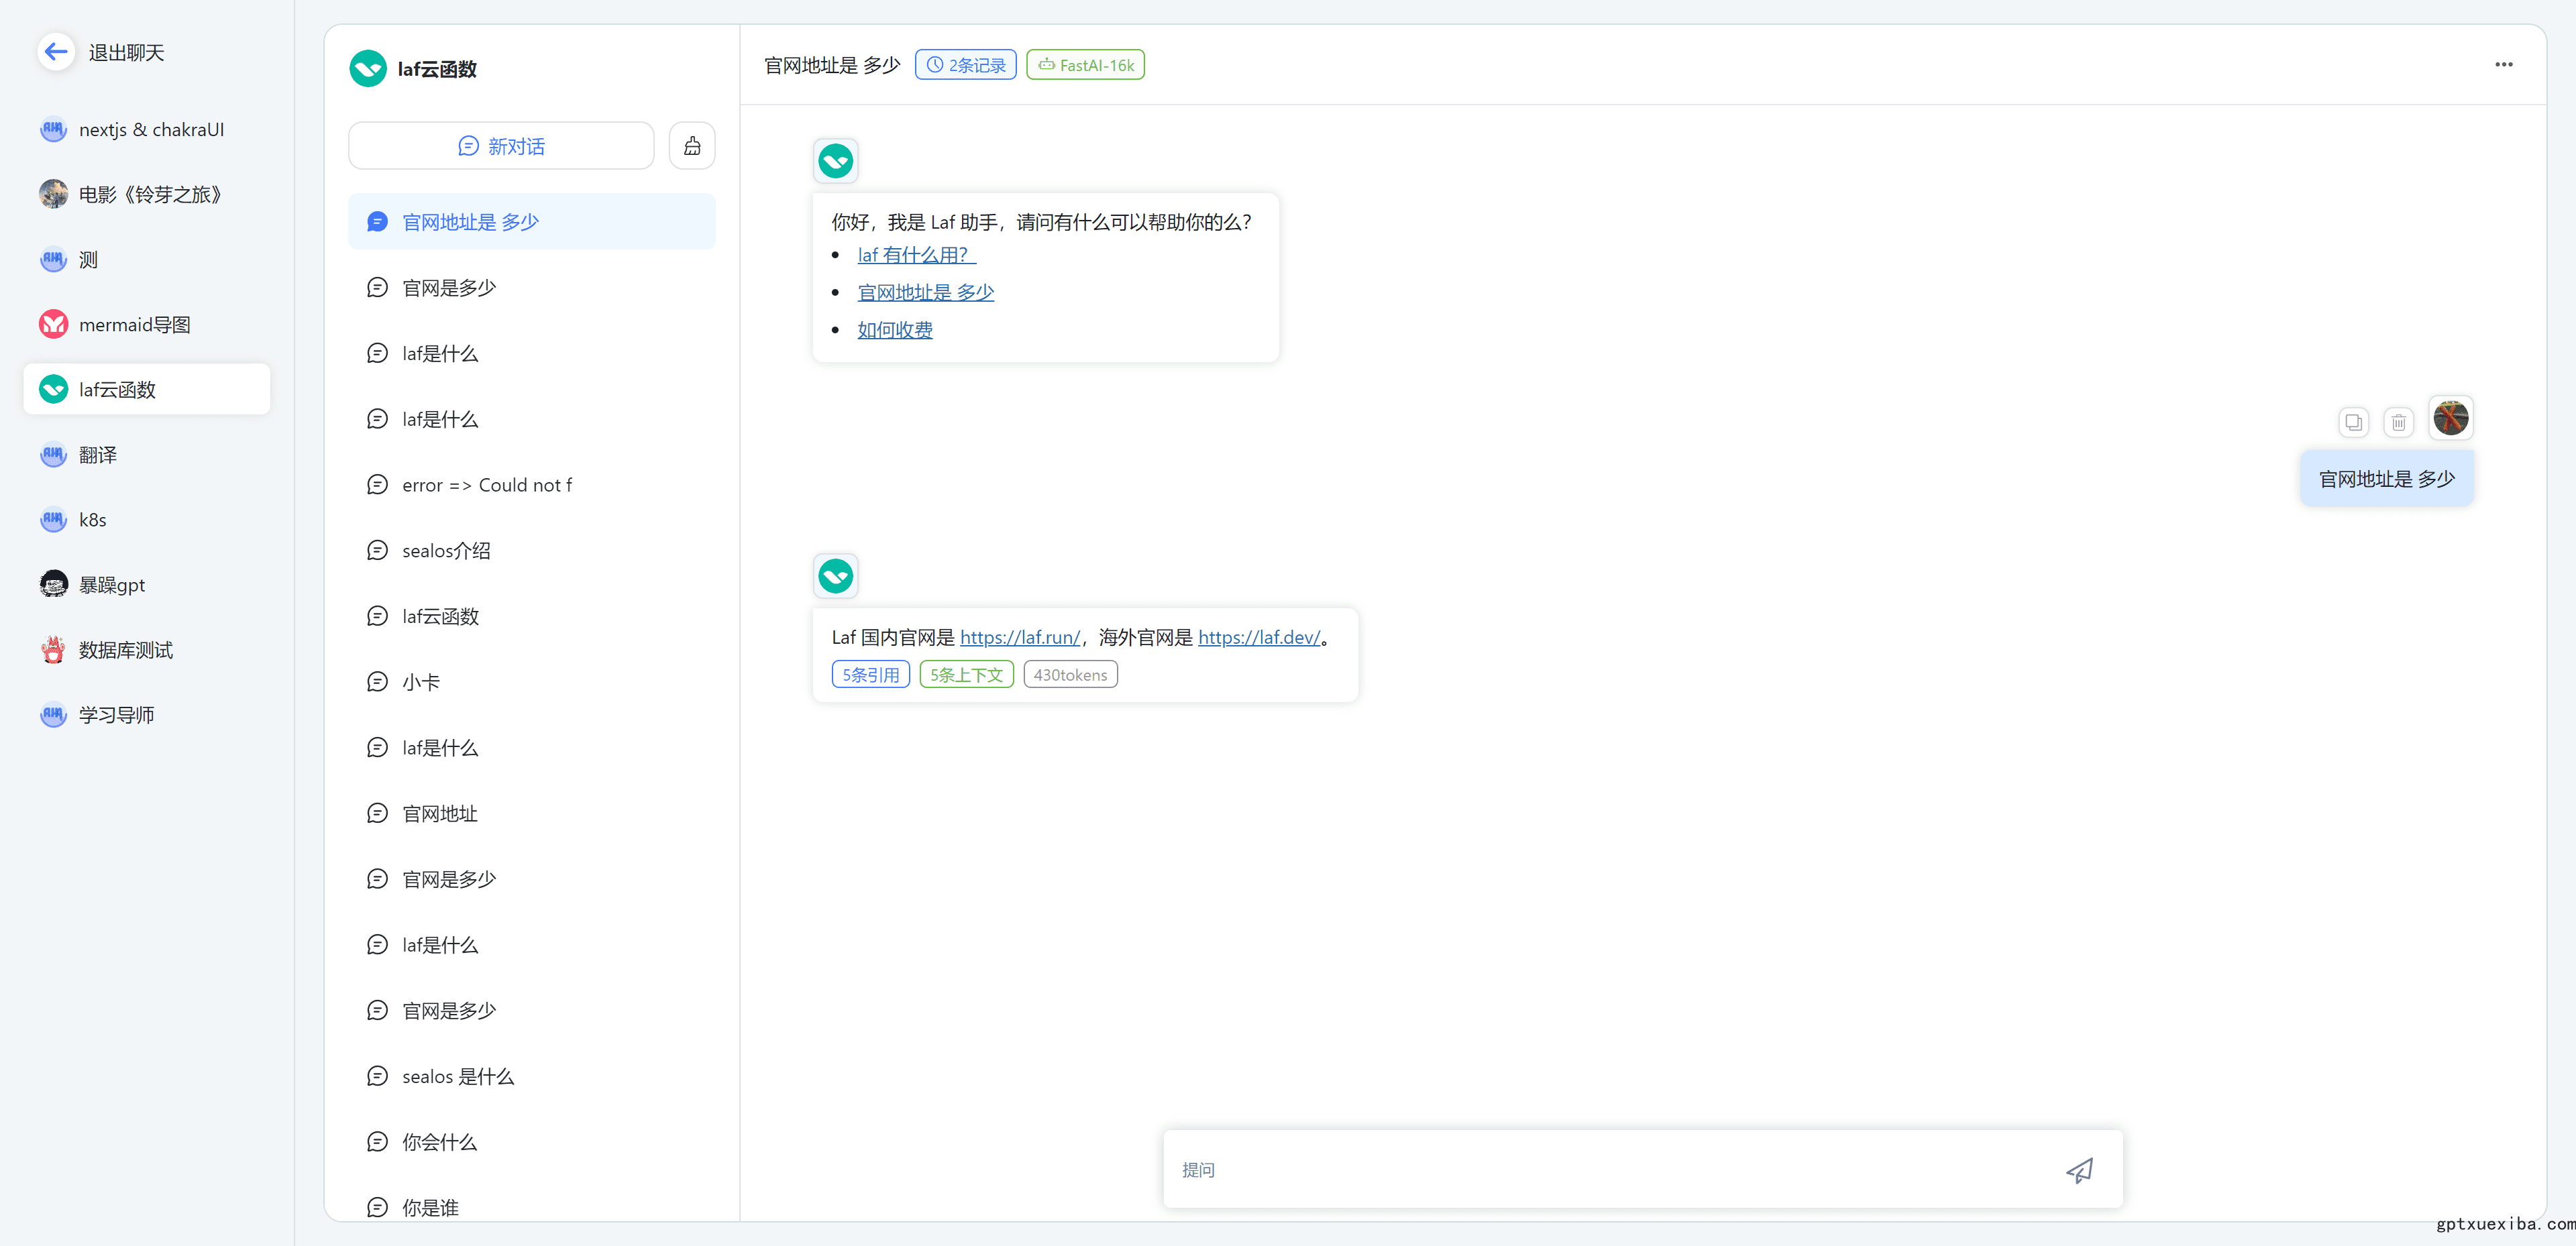Send the message with paper plane icon
The width and height of the screenshot is (2576, 1246).
tap(2080, 1170)
